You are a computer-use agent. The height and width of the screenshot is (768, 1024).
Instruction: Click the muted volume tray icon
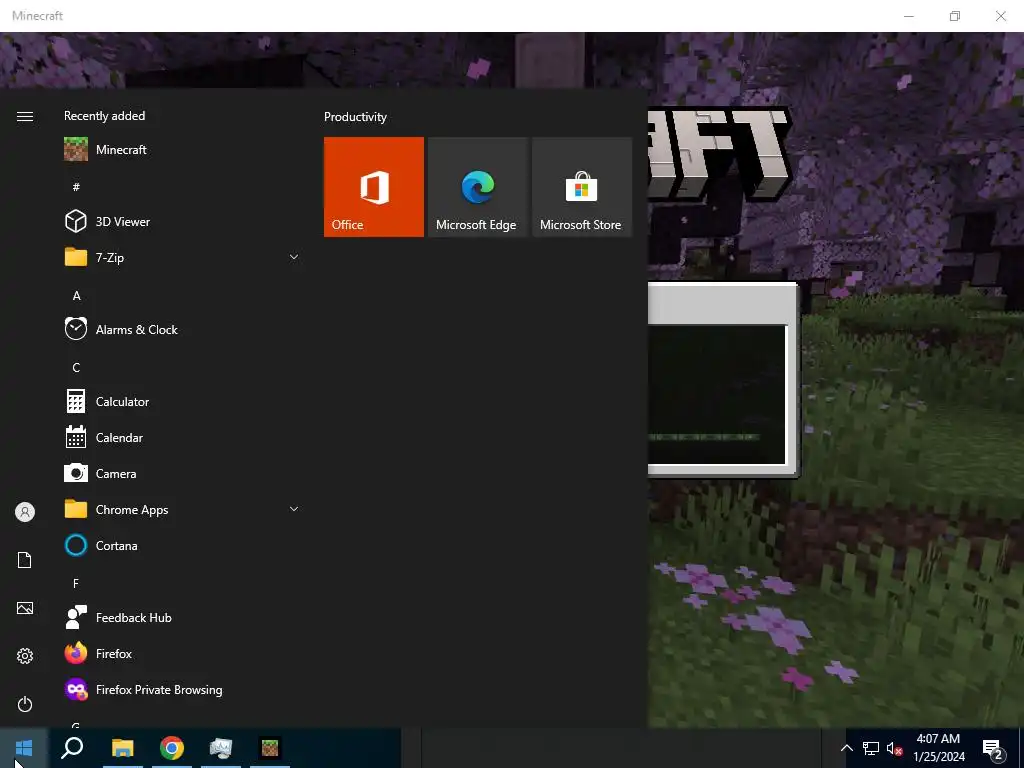point(895,748)
